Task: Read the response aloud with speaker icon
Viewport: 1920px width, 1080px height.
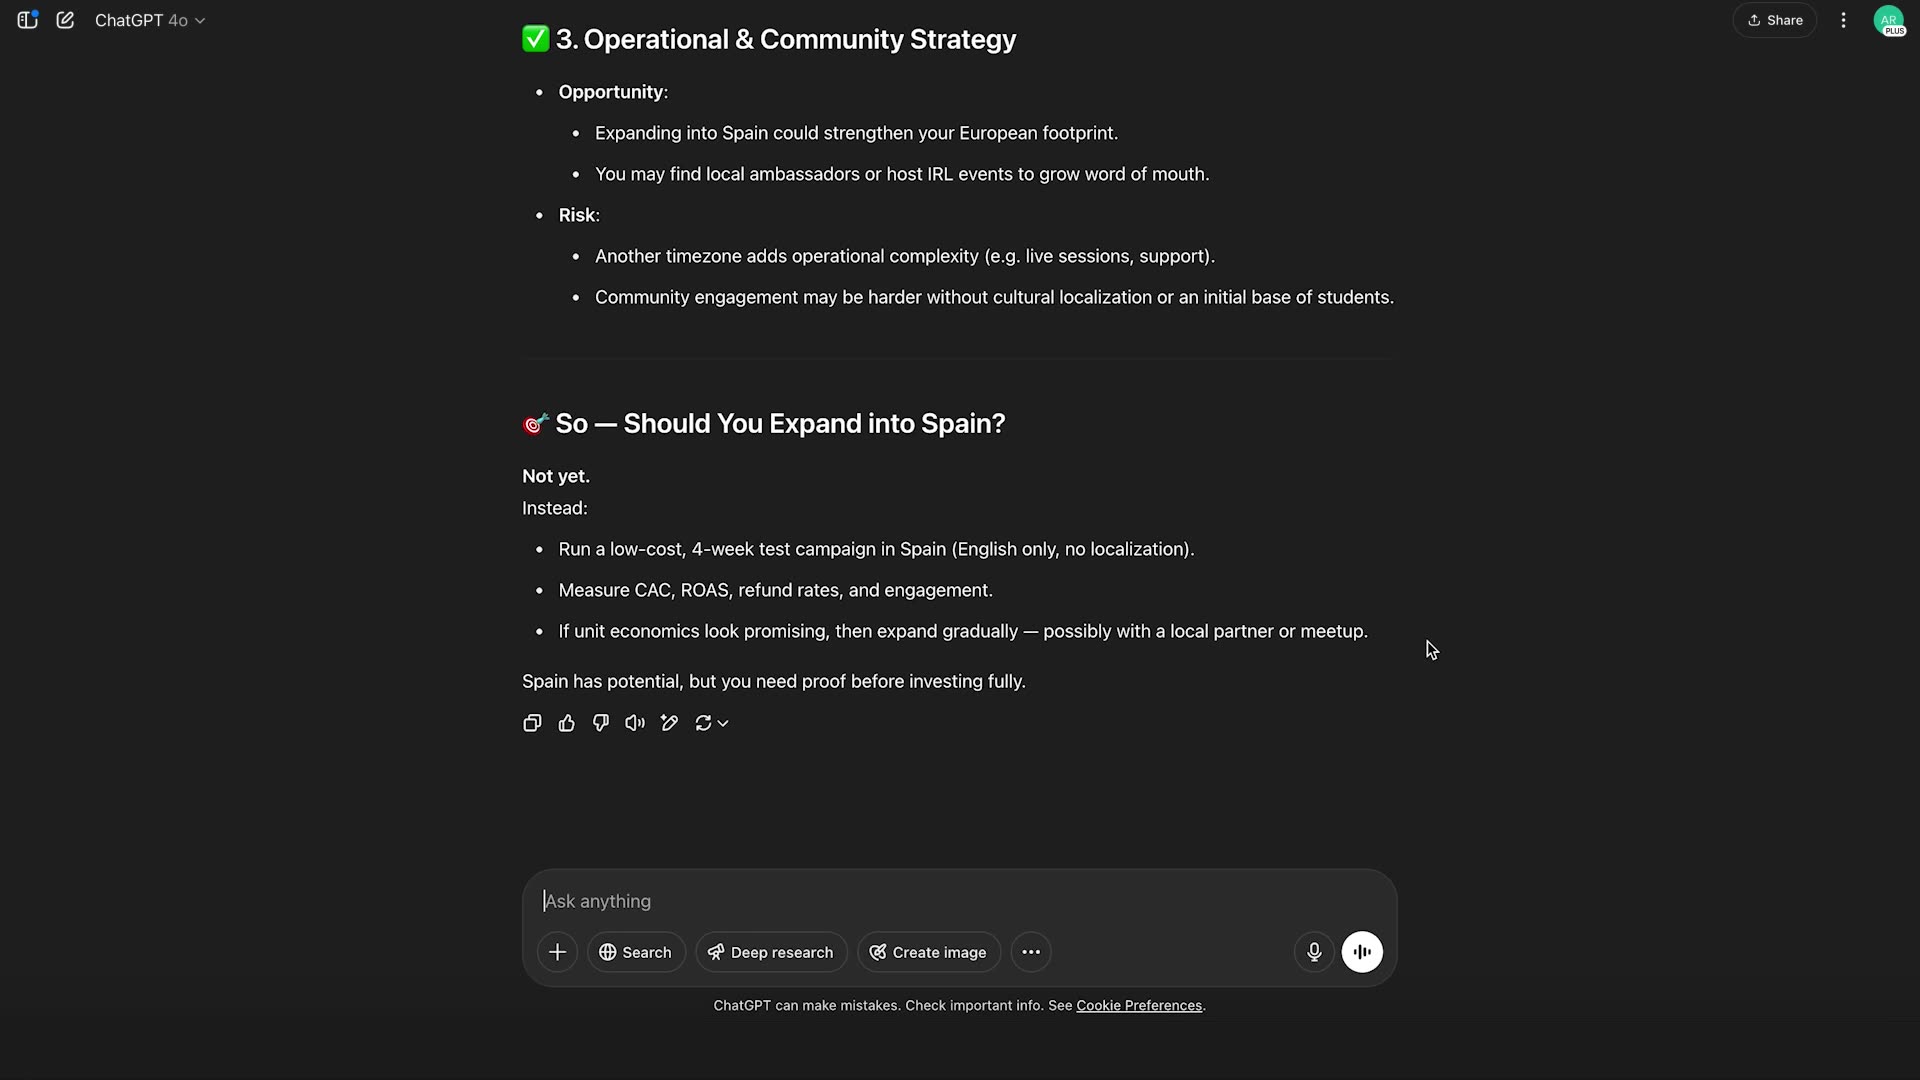Action: [635, 723]
